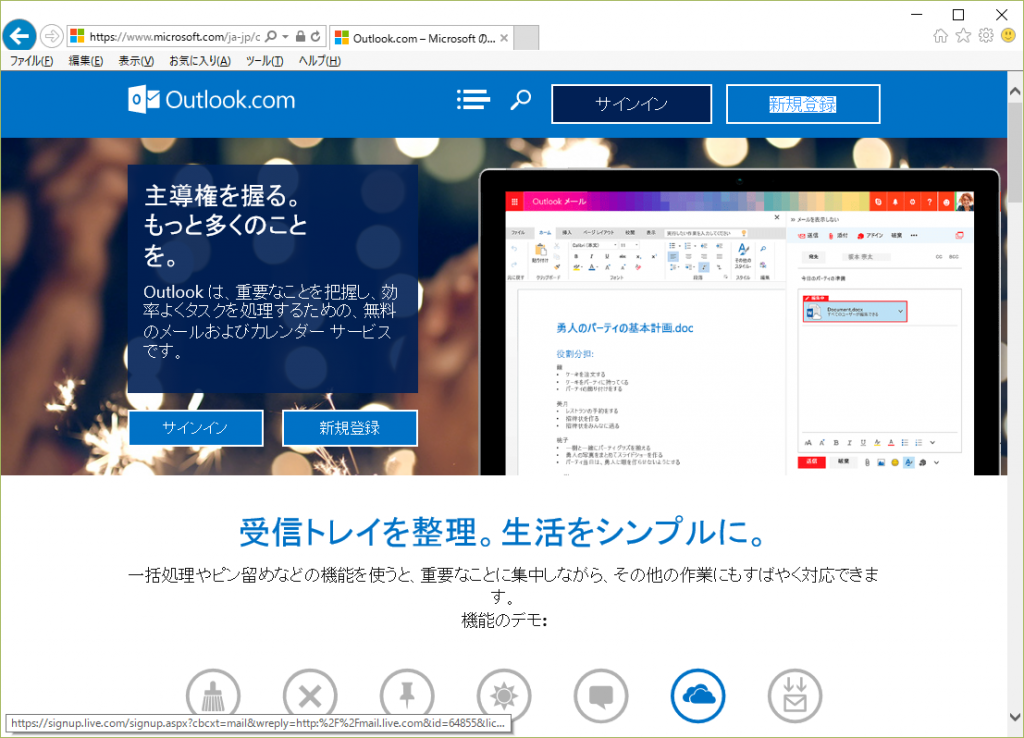Image resolution: width=1024 pixels, height=738 pixels.
Task: Click the smiley feedback icon
Action: click(1008, 36)
